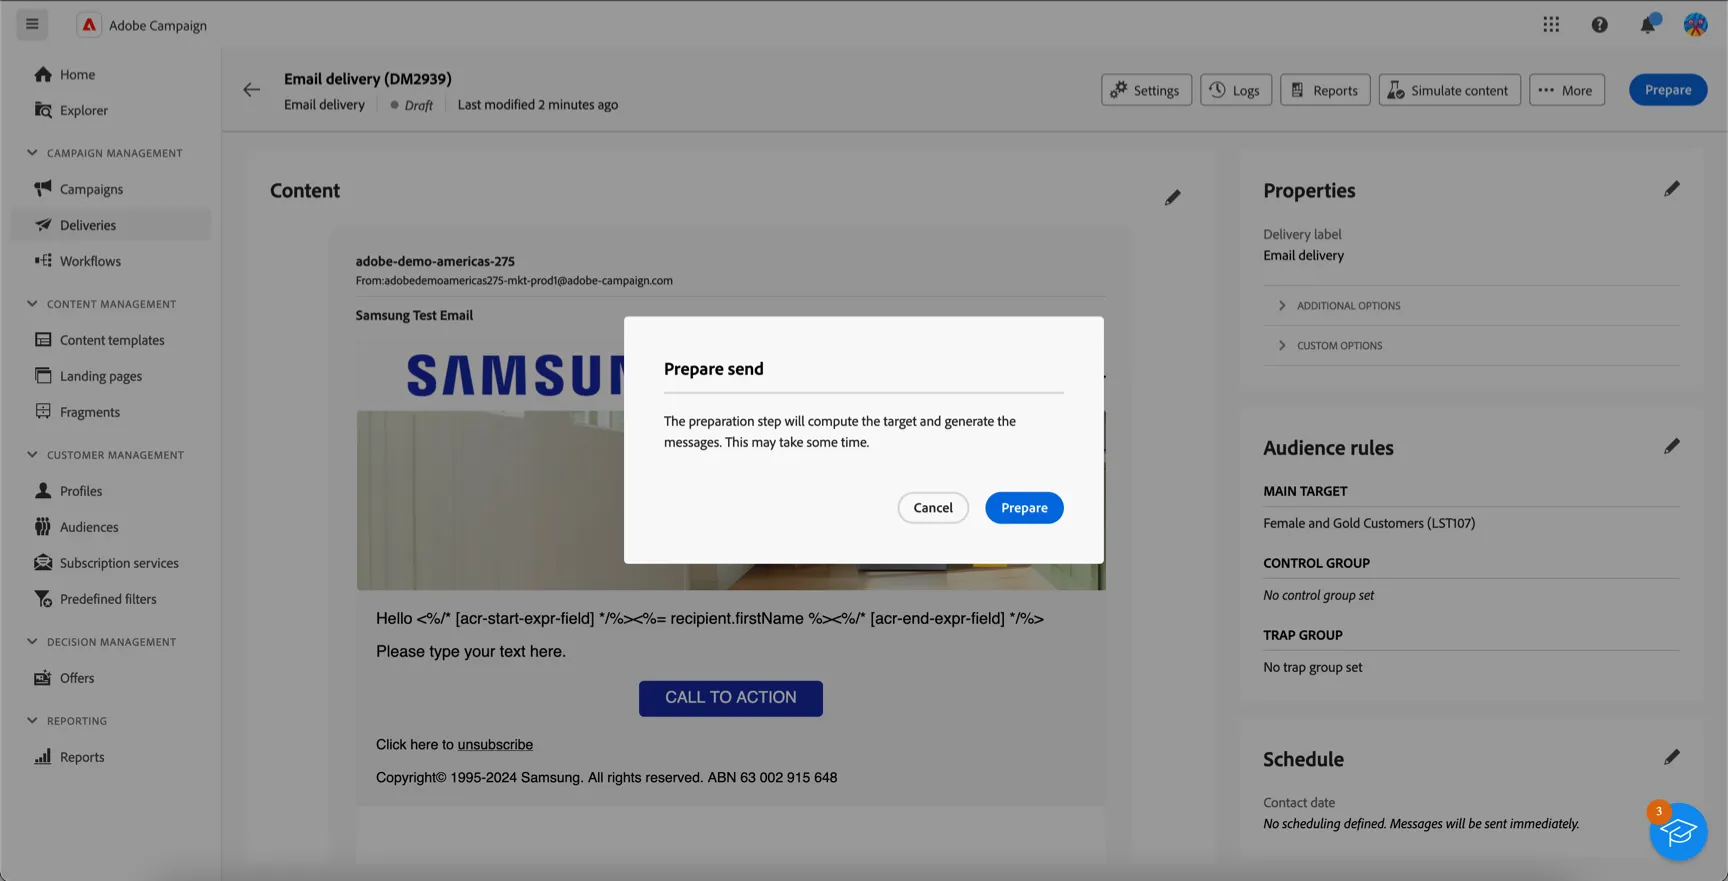Open the apps grid switcher
This screenshot has width=1728, height=881.
pos(1551,24)
